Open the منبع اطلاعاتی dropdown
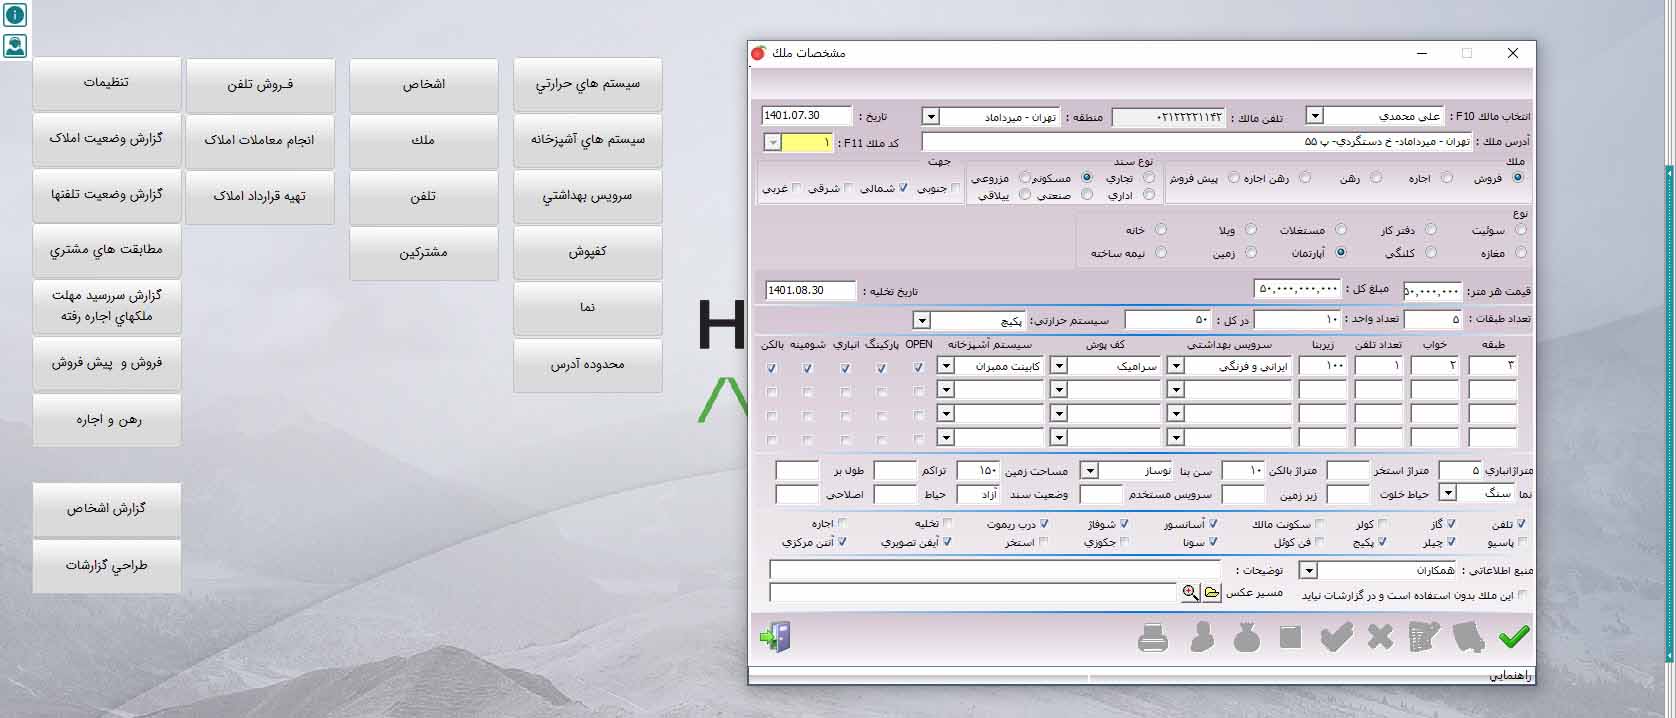The width and height of the screenshot is (1676, 718). [x=1307, y=571]
